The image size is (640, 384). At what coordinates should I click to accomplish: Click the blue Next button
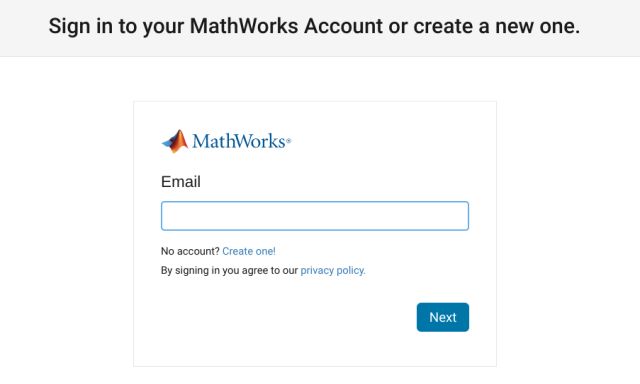[443, 317]
